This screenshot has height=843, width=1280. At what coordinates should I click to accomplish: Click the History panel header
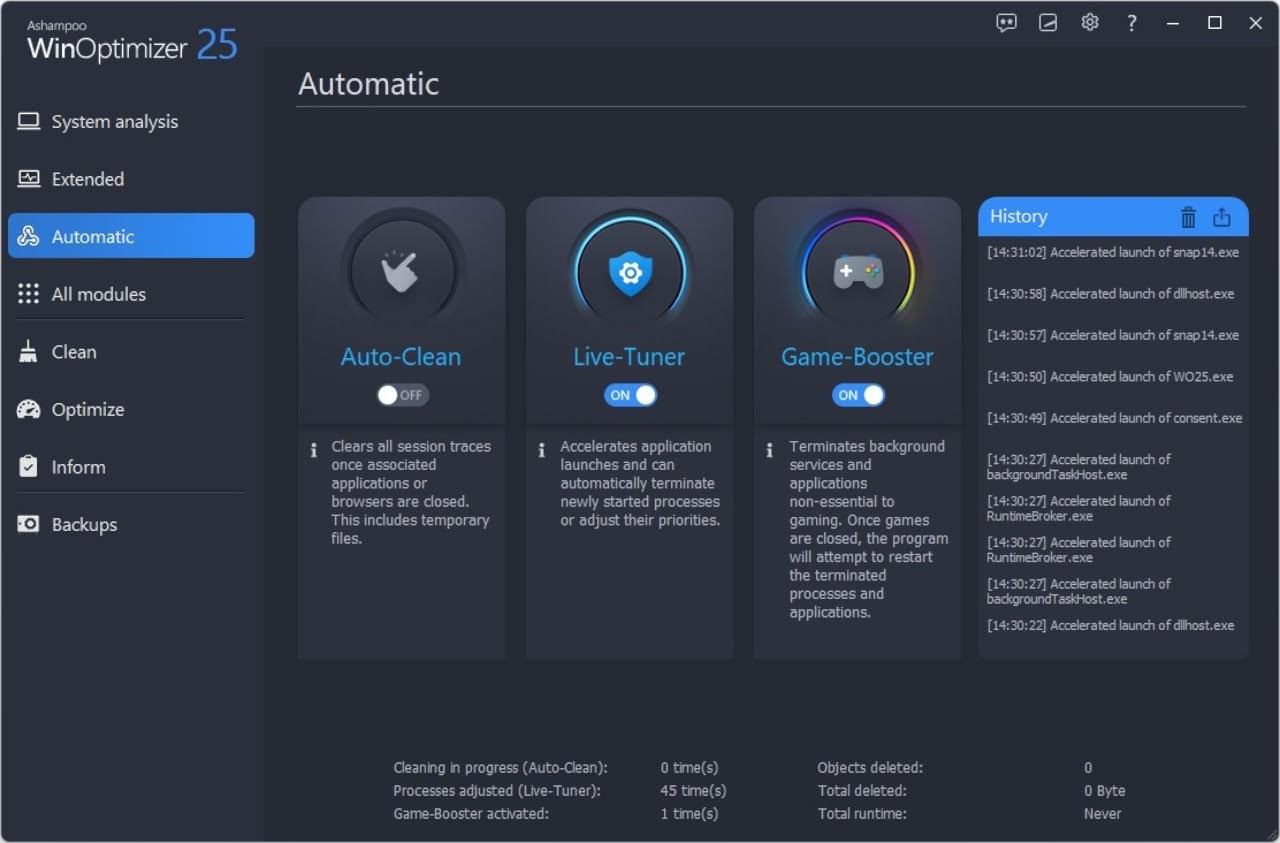1113,216
